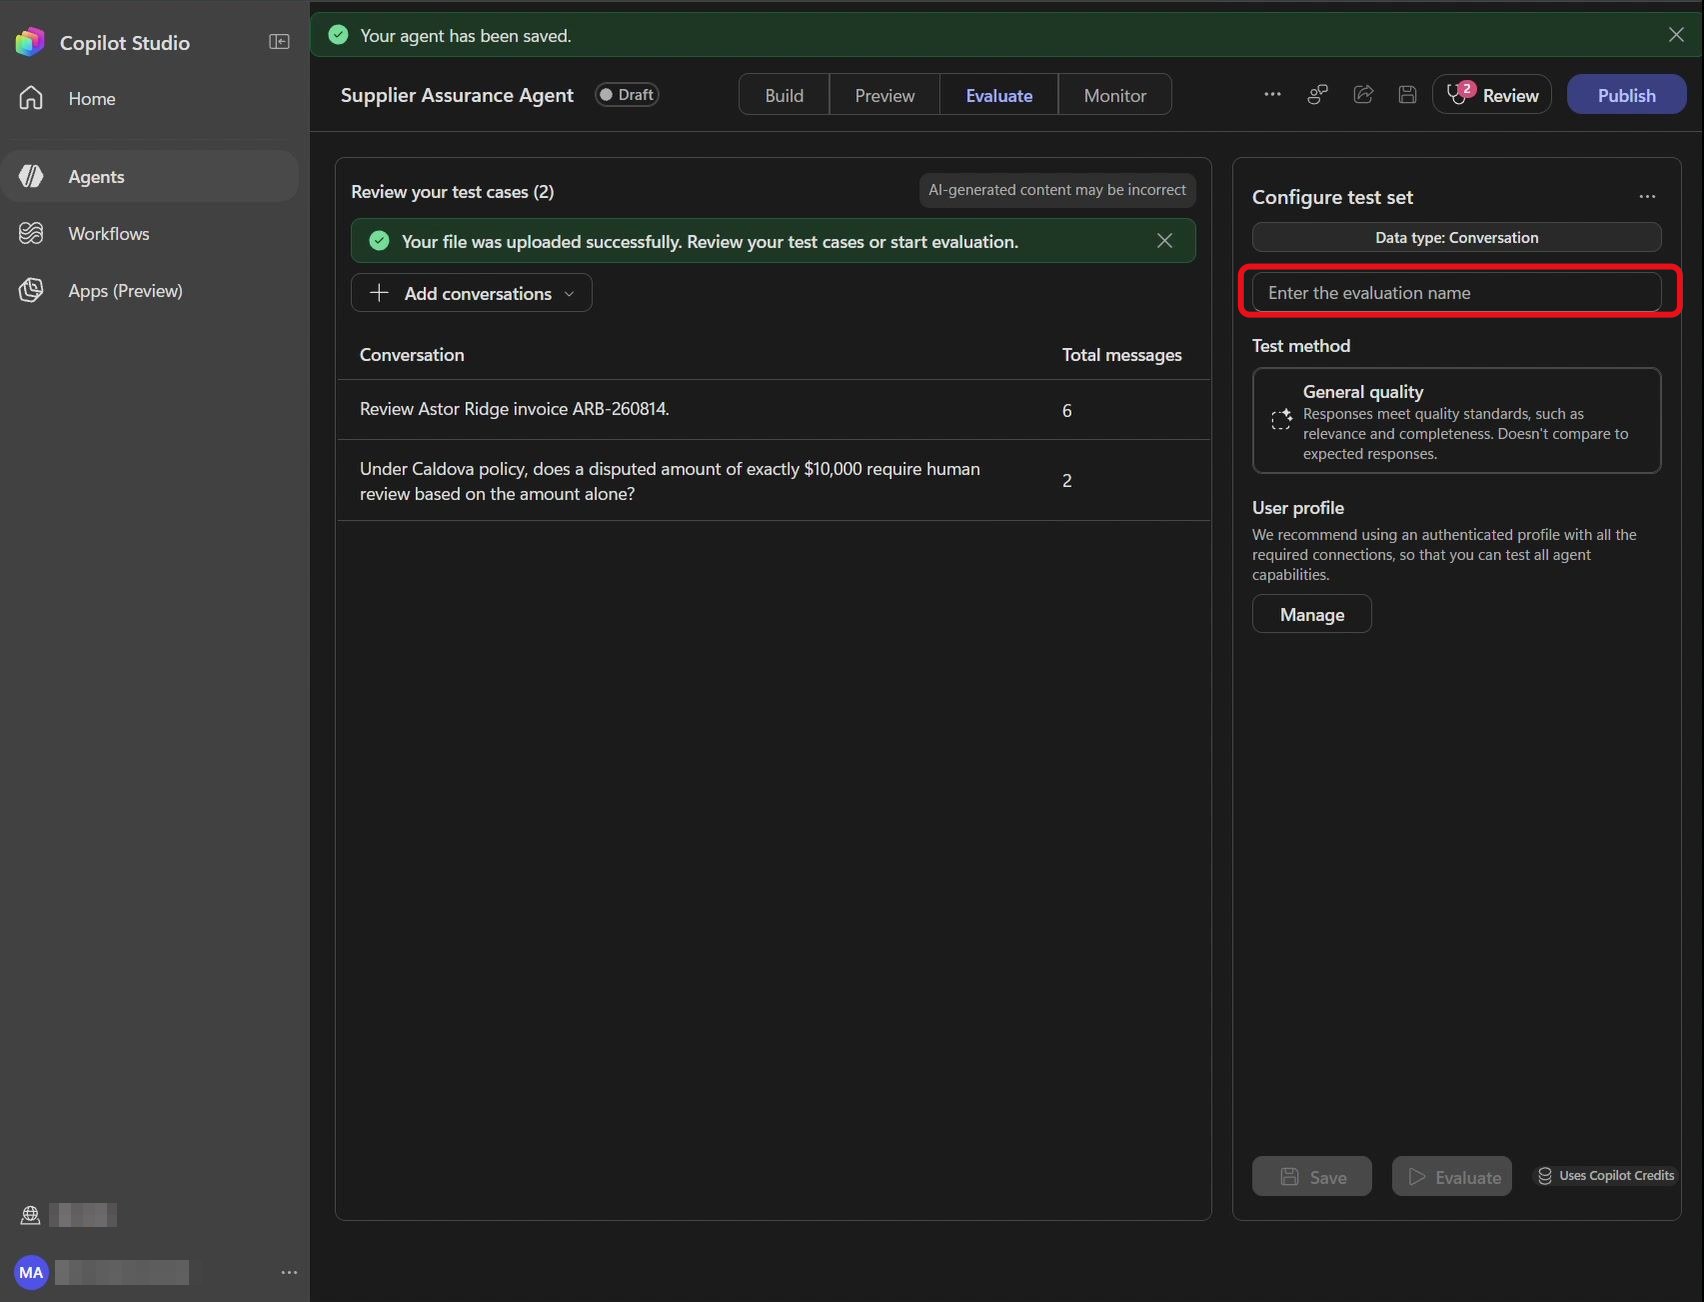The height and width of the screenshot is (1302, 1704).
Task: Open Configure test set more options ellipsis
Action: click(1647, 197)
